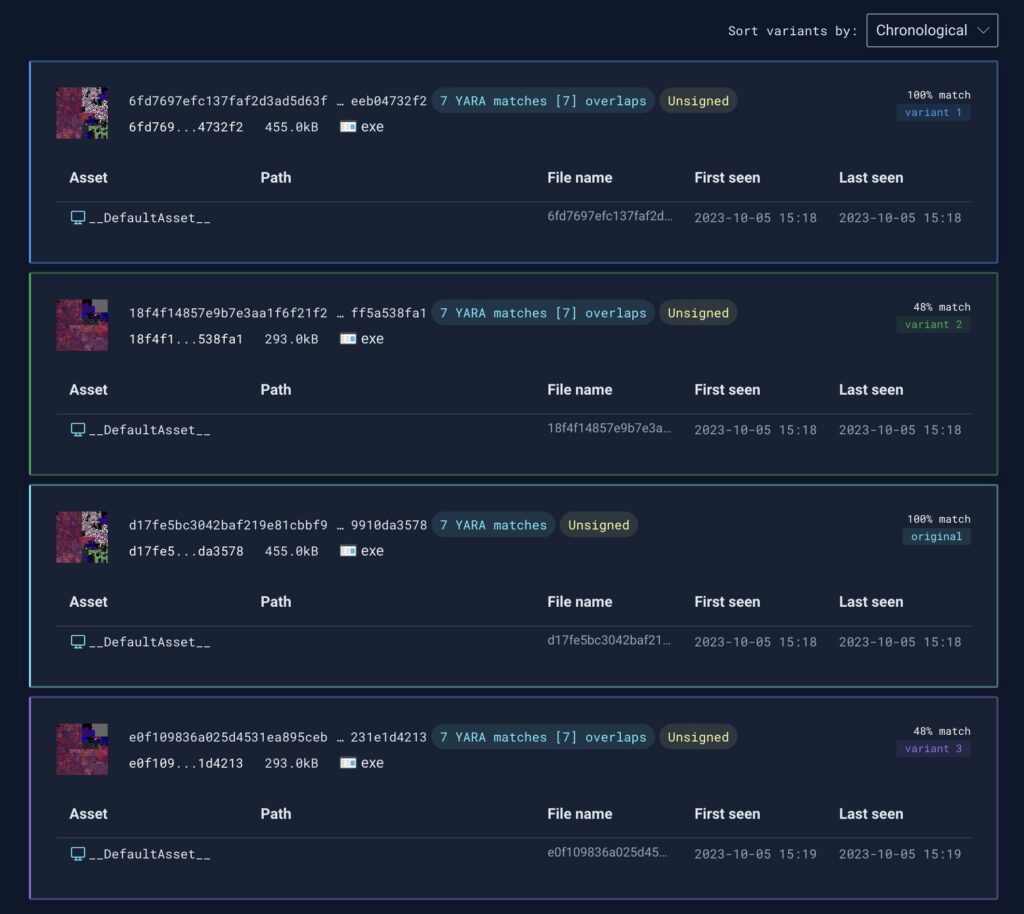Click the monitor icon in original file asset row
This screenshot has width=1024, height=914.
tap(78, 642)
